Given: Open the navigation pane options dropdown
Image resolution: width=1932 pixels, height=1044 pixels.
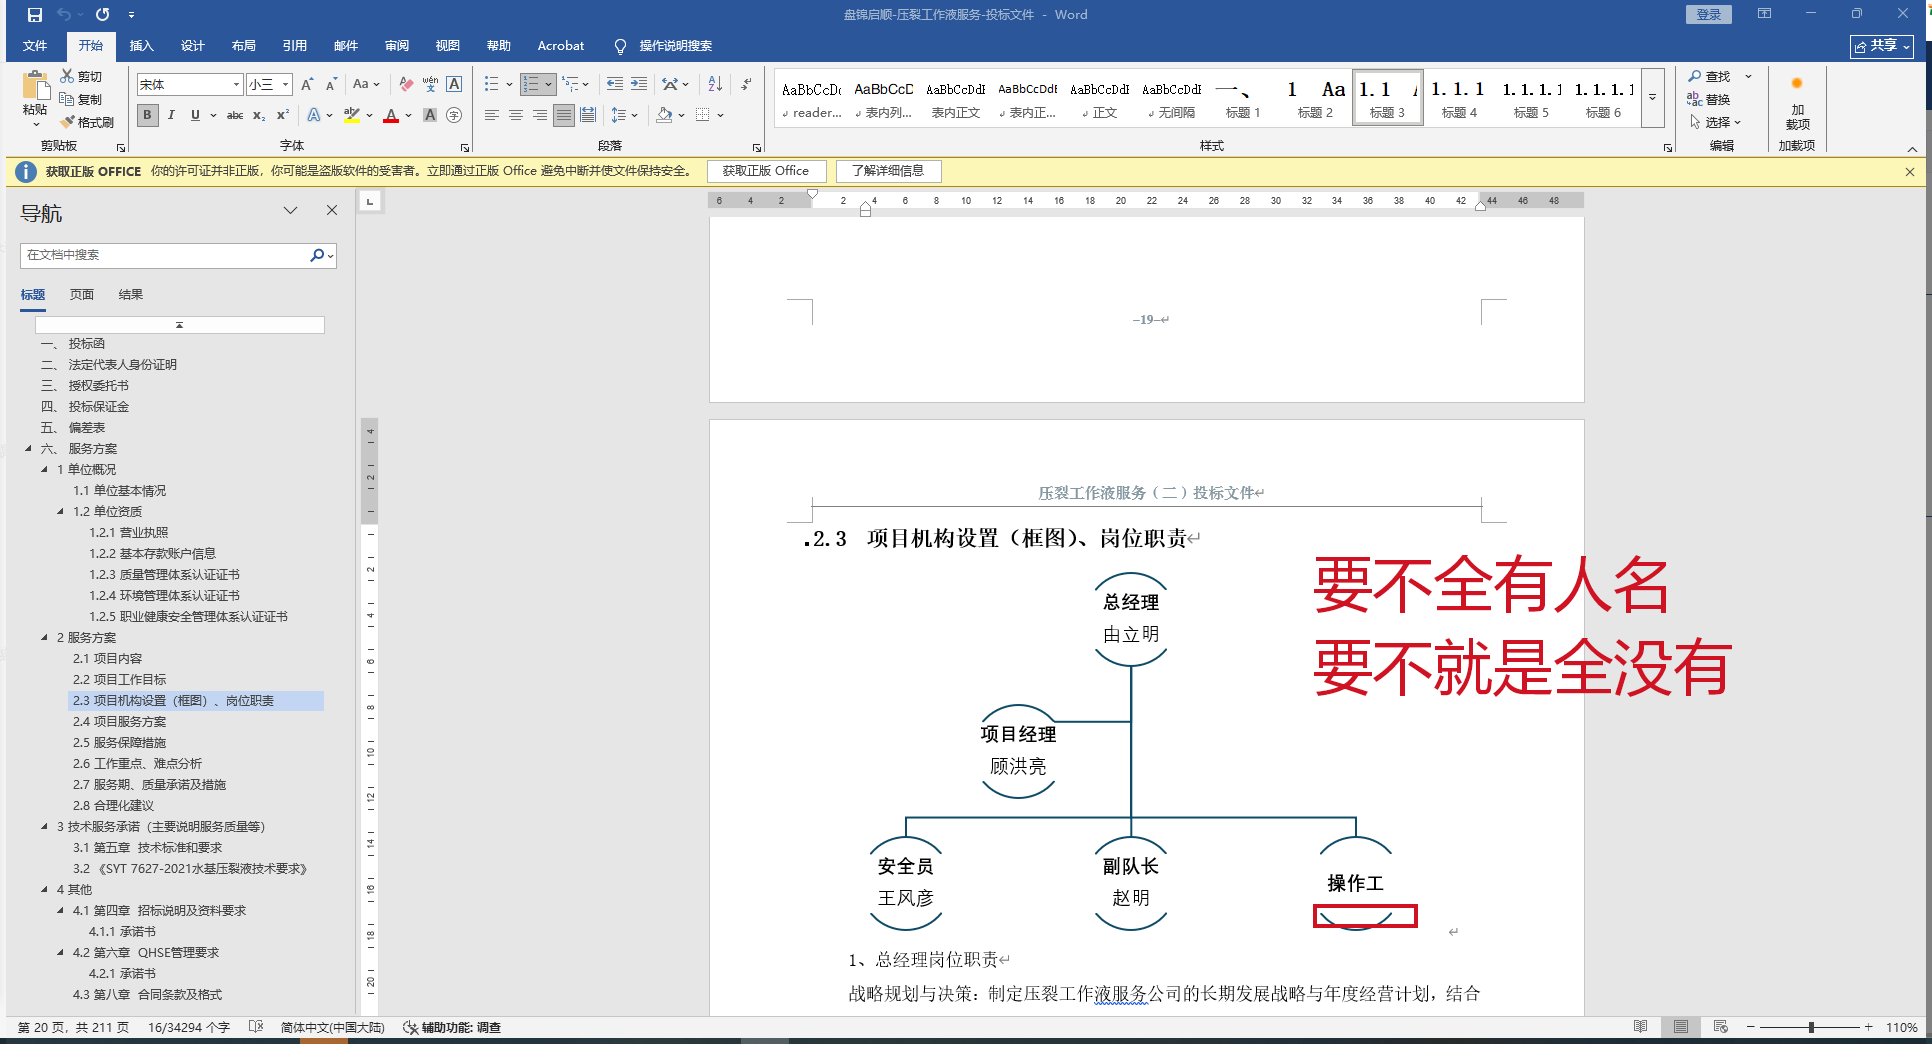Looking at the screenshot, I should click(x=290, y=211).
